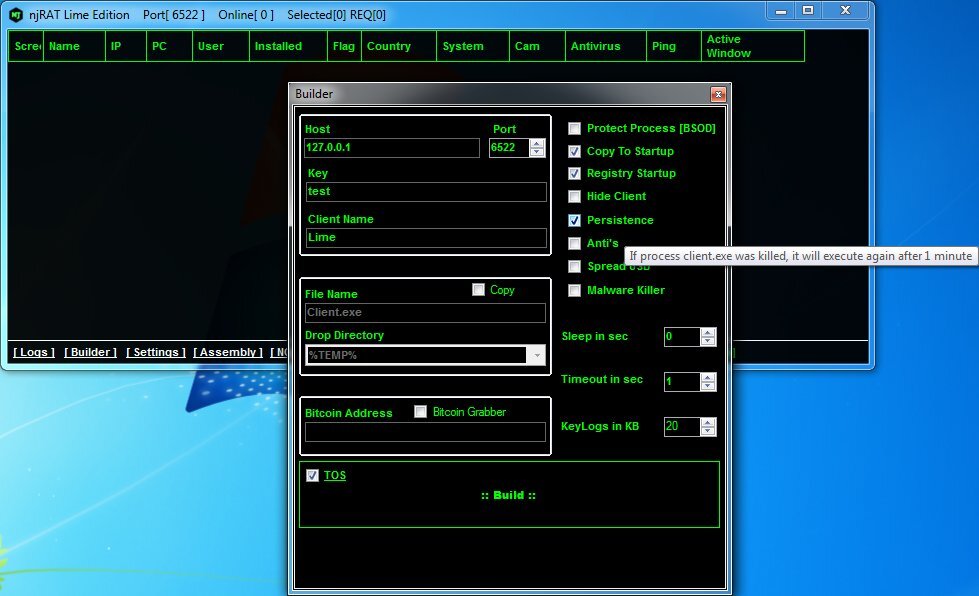Click the njRAT application icon in title bar

click(16, 15)
